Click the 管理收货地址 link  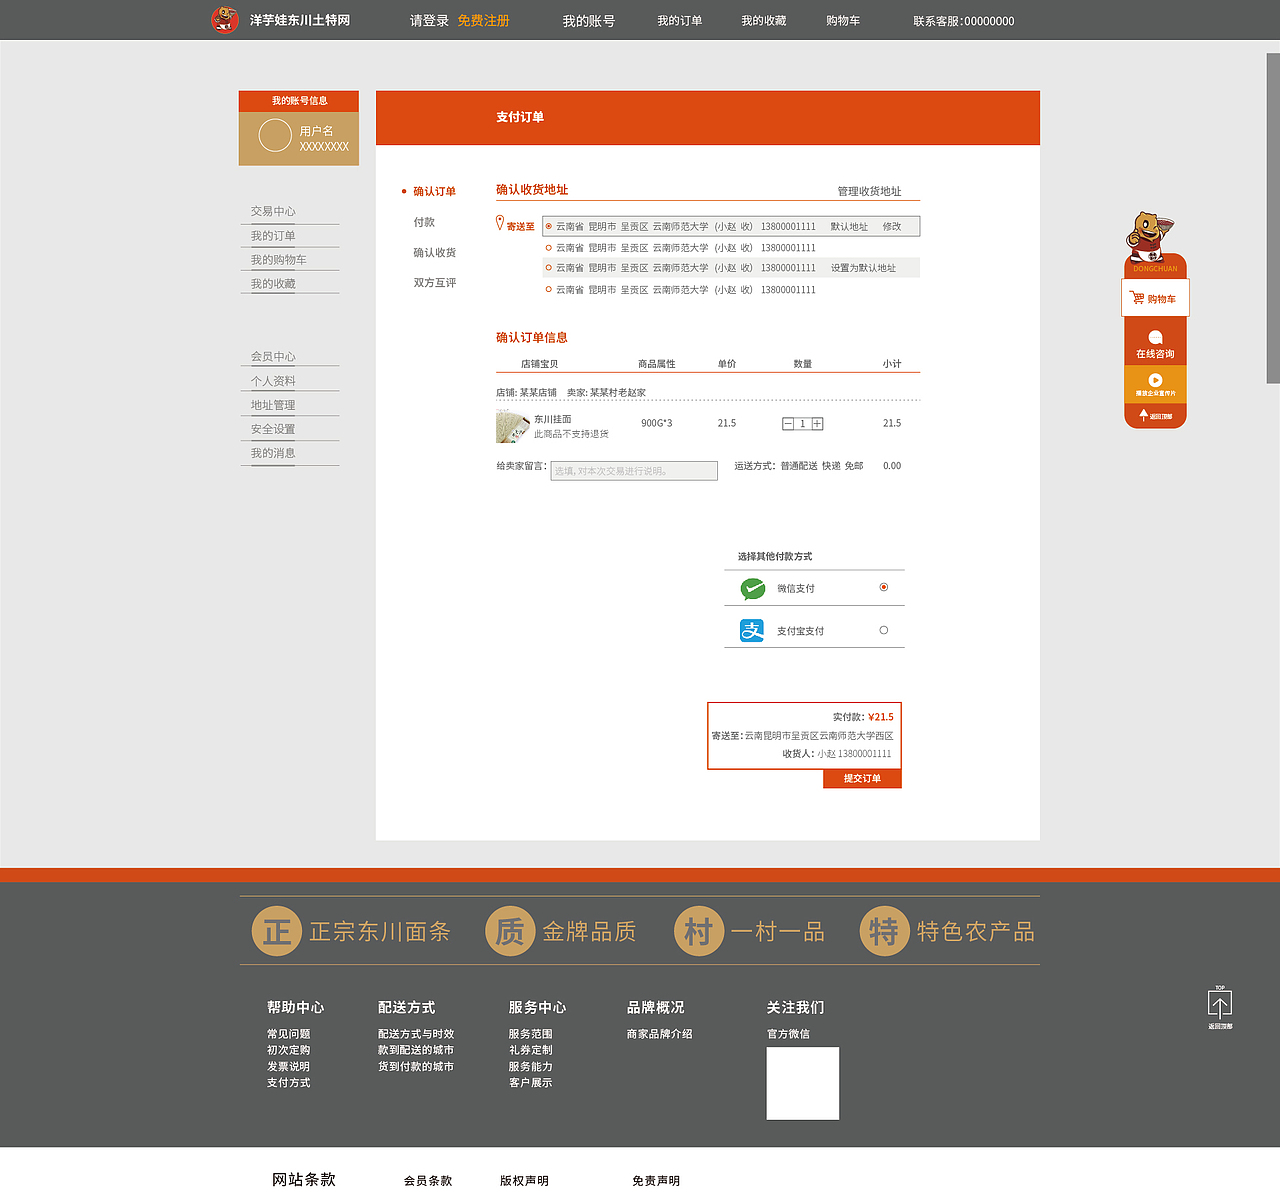click(869, 191)
